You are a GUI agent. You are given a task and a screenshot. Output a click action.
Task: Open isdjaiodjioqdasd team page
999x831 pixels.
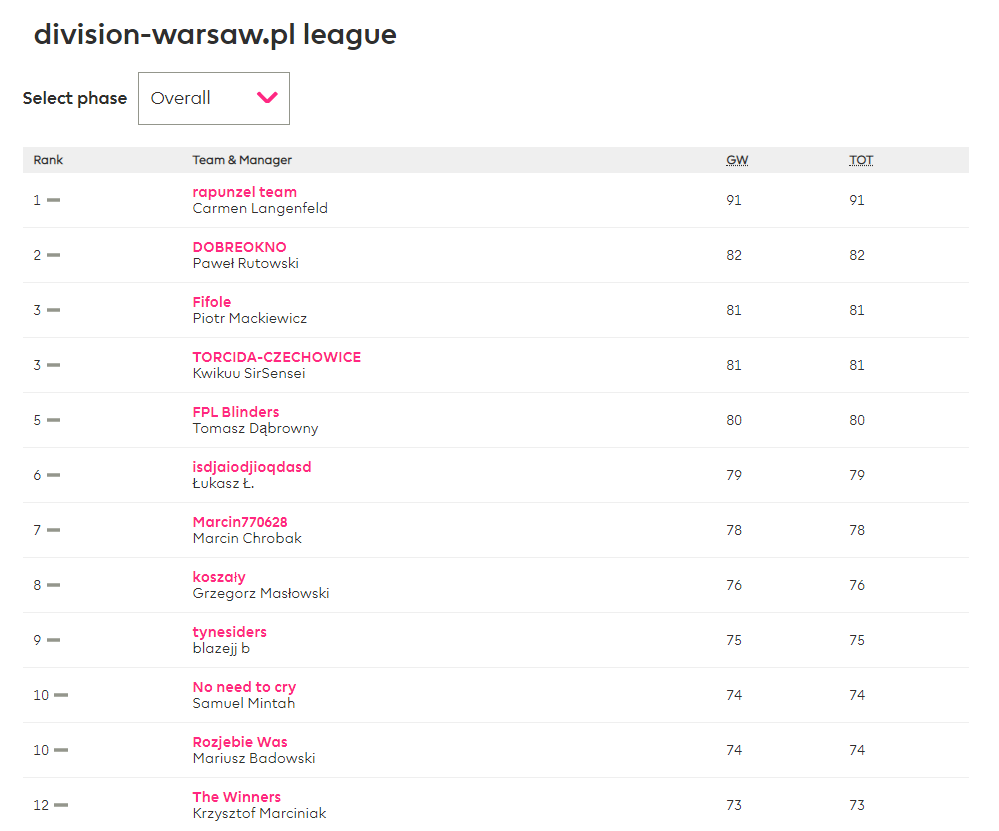click(251, 467)
